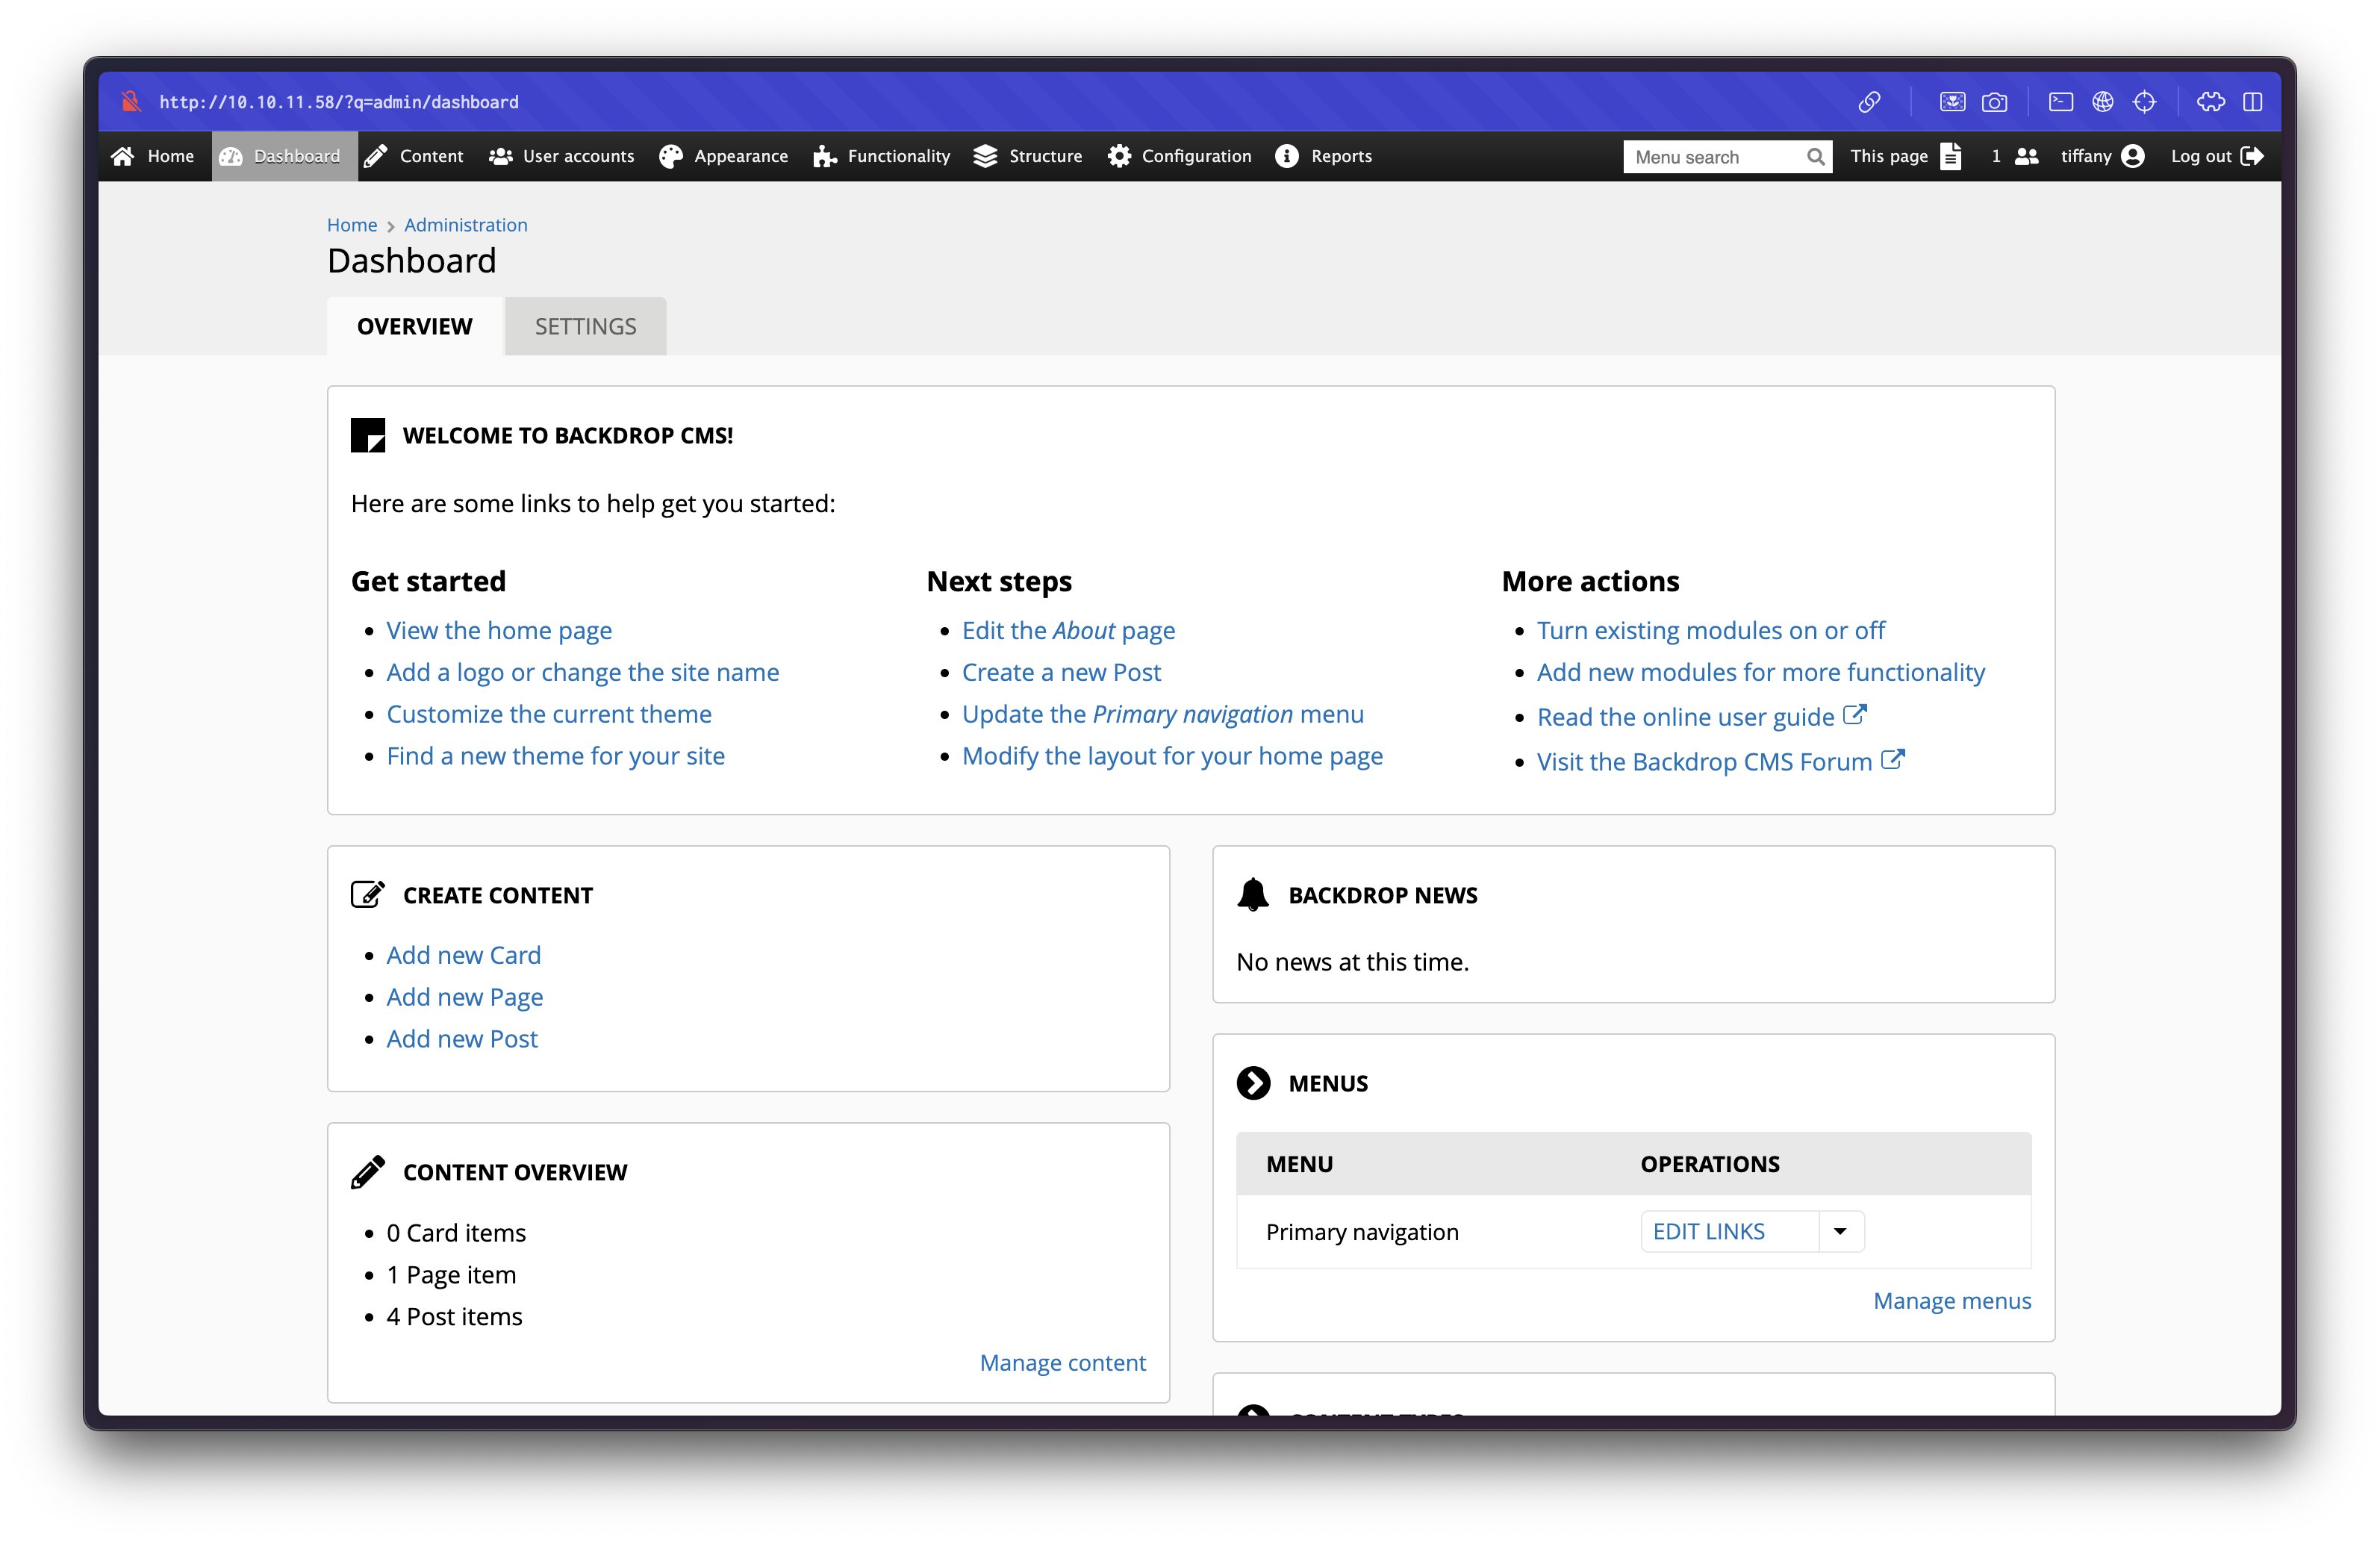The width and height of the screenshot is (2380, 1541).
Task: Click the Create Content edit icon
Action: point(368,894)
